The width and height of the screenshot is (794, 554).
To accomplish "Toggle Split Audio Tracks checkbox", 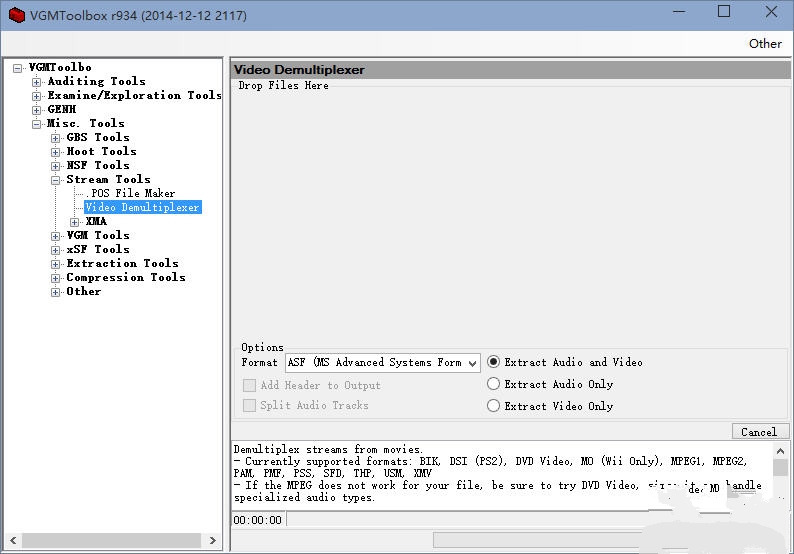I will (x=249, y=406).
